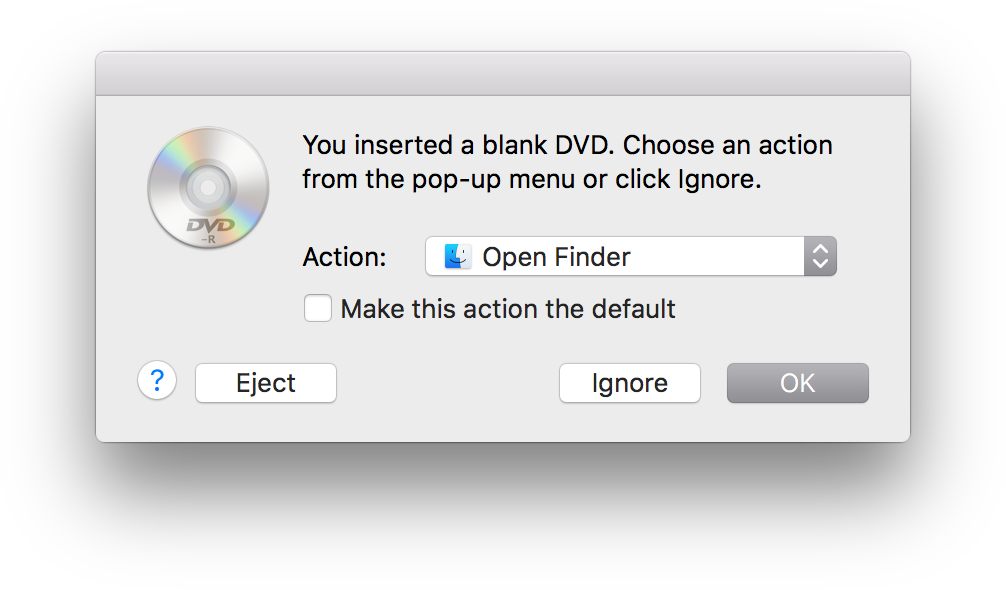Image resolution: width=1006 pixels, height=590 pixels.
Task: Click the DVD logo printed on the disc
Action: coord(210,225)
